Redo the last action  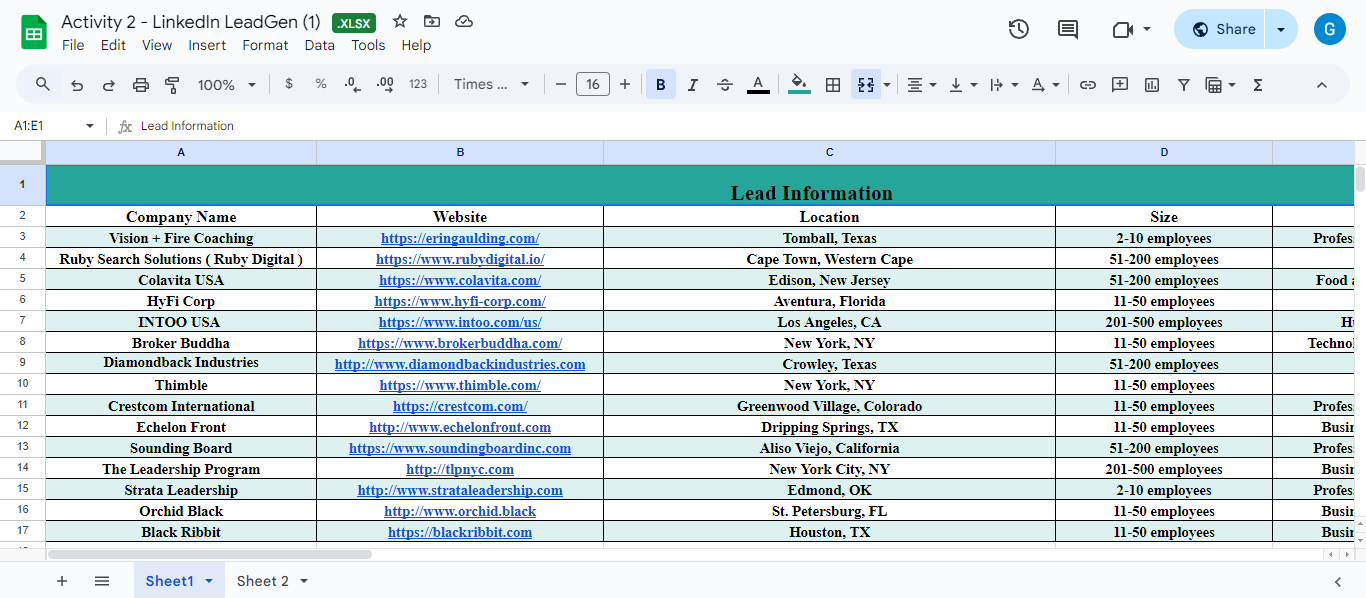(109, 85)
